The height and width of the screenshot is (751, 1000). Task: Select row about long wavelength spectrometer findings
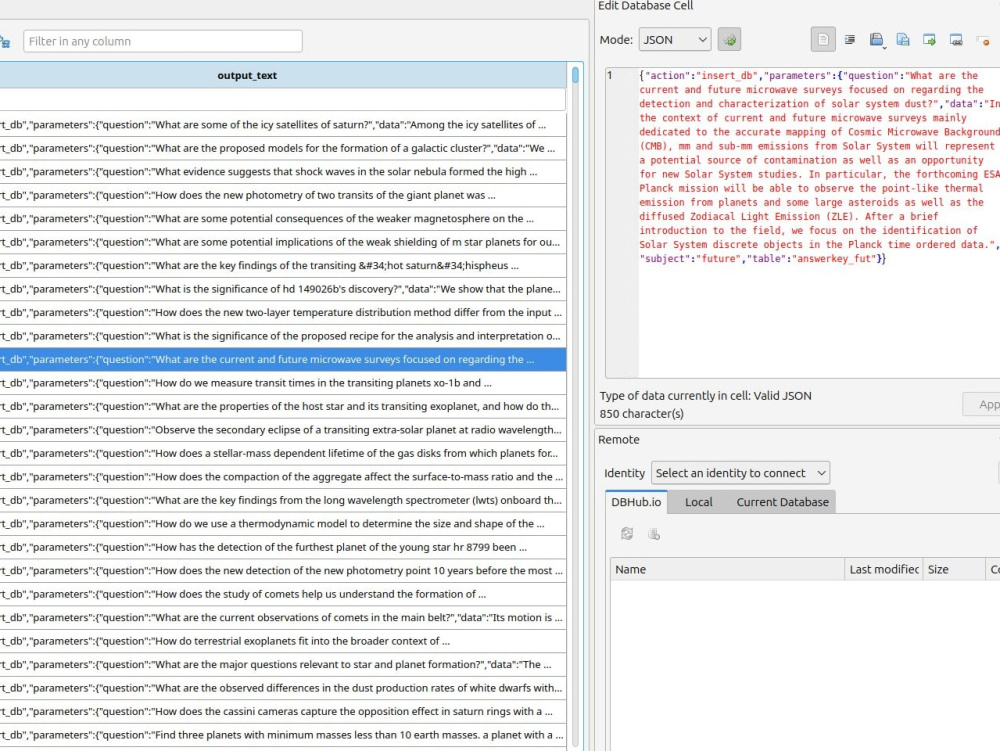coord(283,500)
